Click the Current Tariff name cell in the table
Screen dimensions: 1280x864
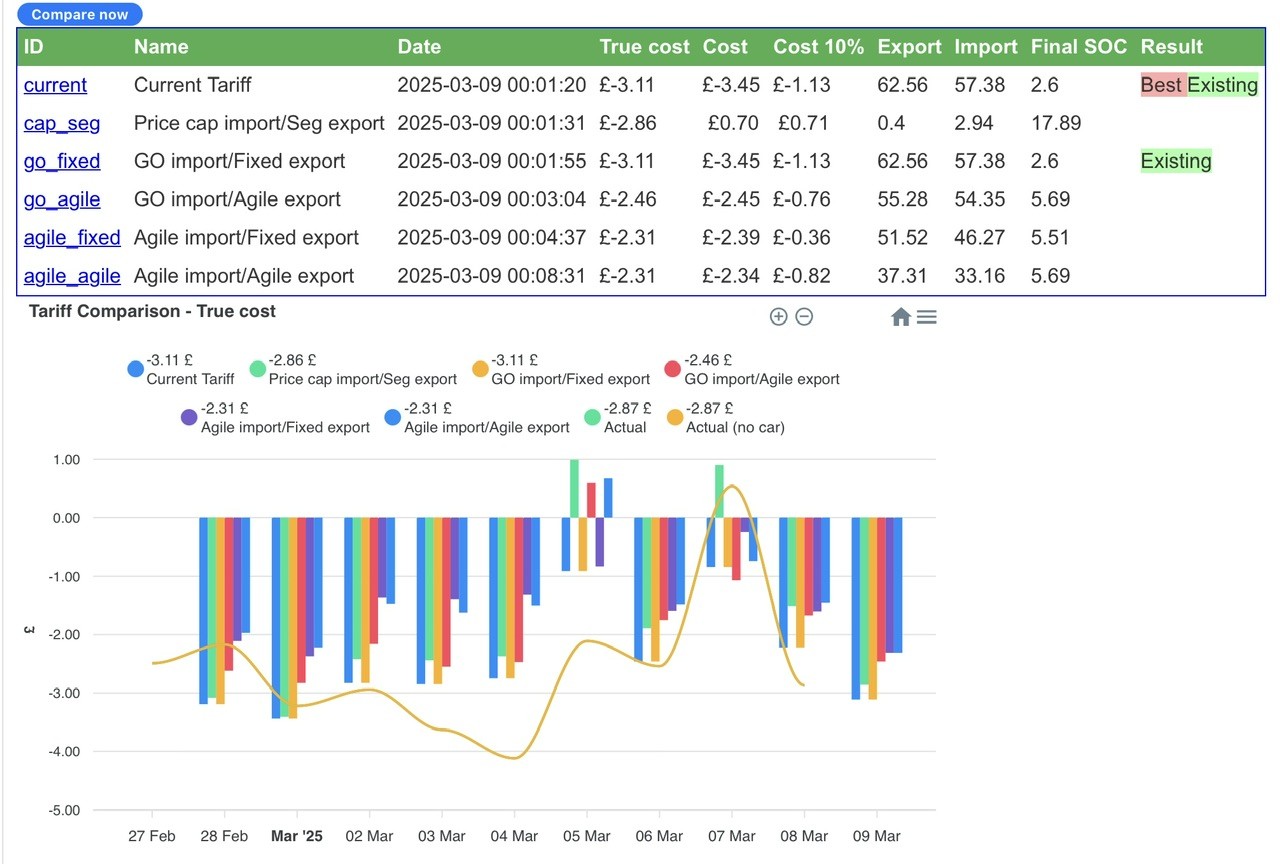point(194,85)
